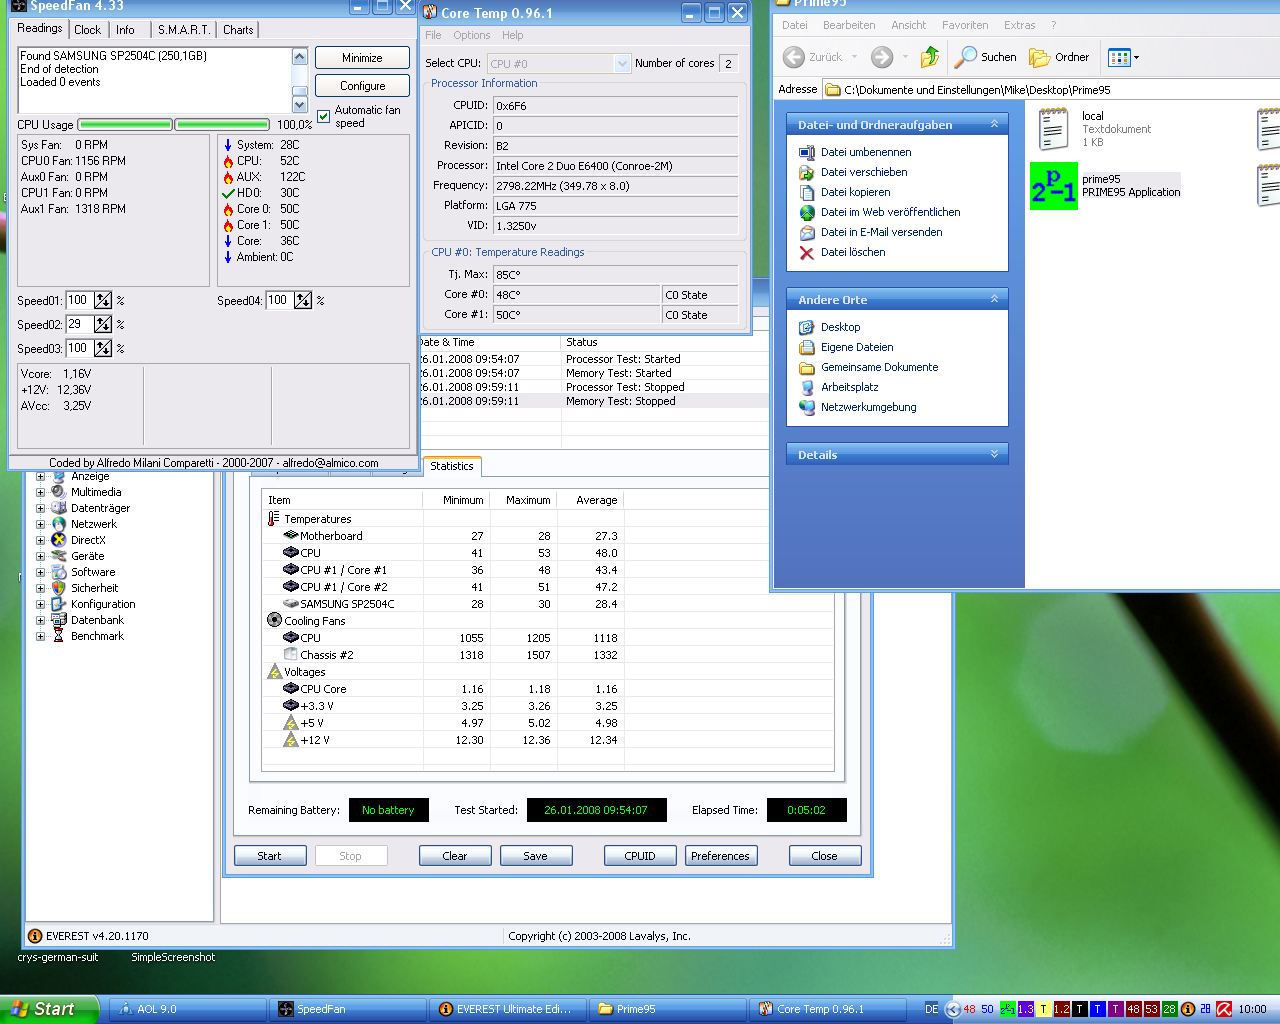Click the Arbeitsplatz computer icon

coord(807,387)
